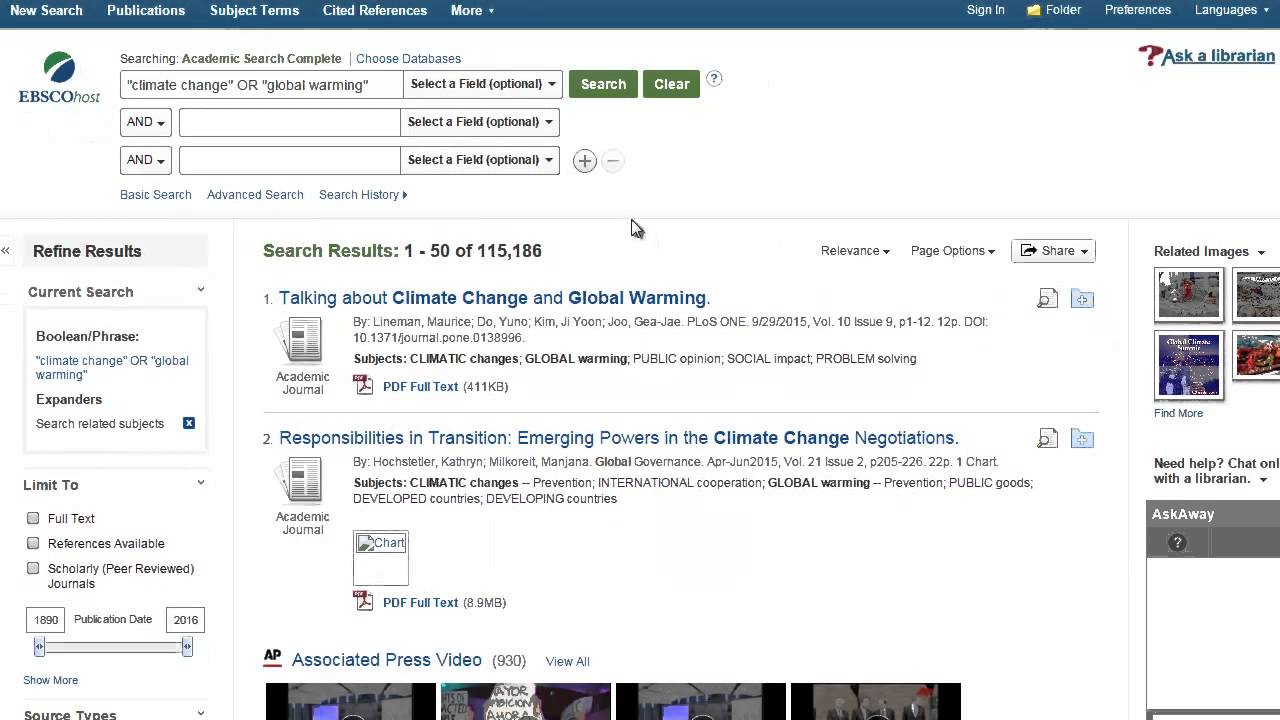This screenshot has height=720, width=1280.
Task: Click the right handle of the publication date slider
Action: click(x=187, y=648)
